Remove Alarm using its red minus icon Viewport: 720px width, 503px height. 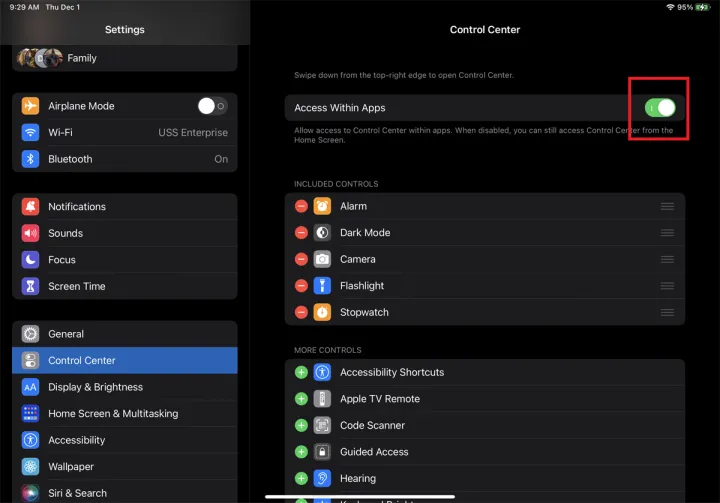[x=301, y=206]
